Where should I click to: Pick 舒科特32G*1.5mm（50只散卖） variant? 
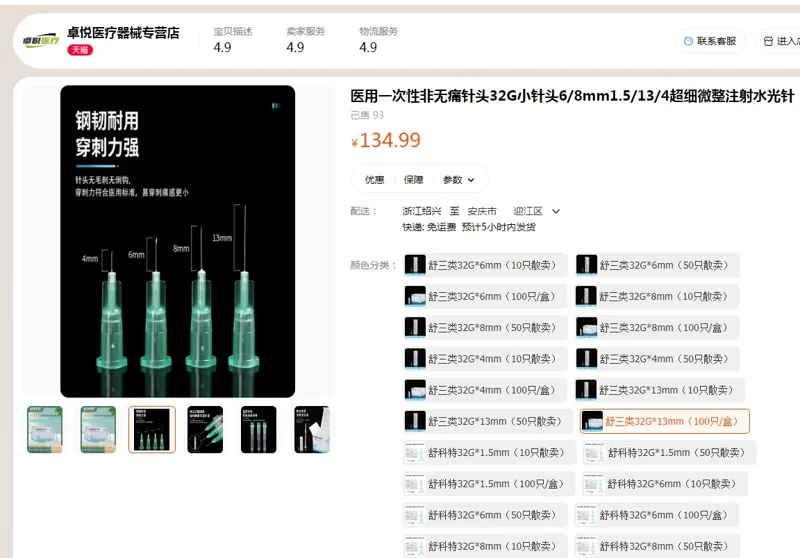[669, 452]
